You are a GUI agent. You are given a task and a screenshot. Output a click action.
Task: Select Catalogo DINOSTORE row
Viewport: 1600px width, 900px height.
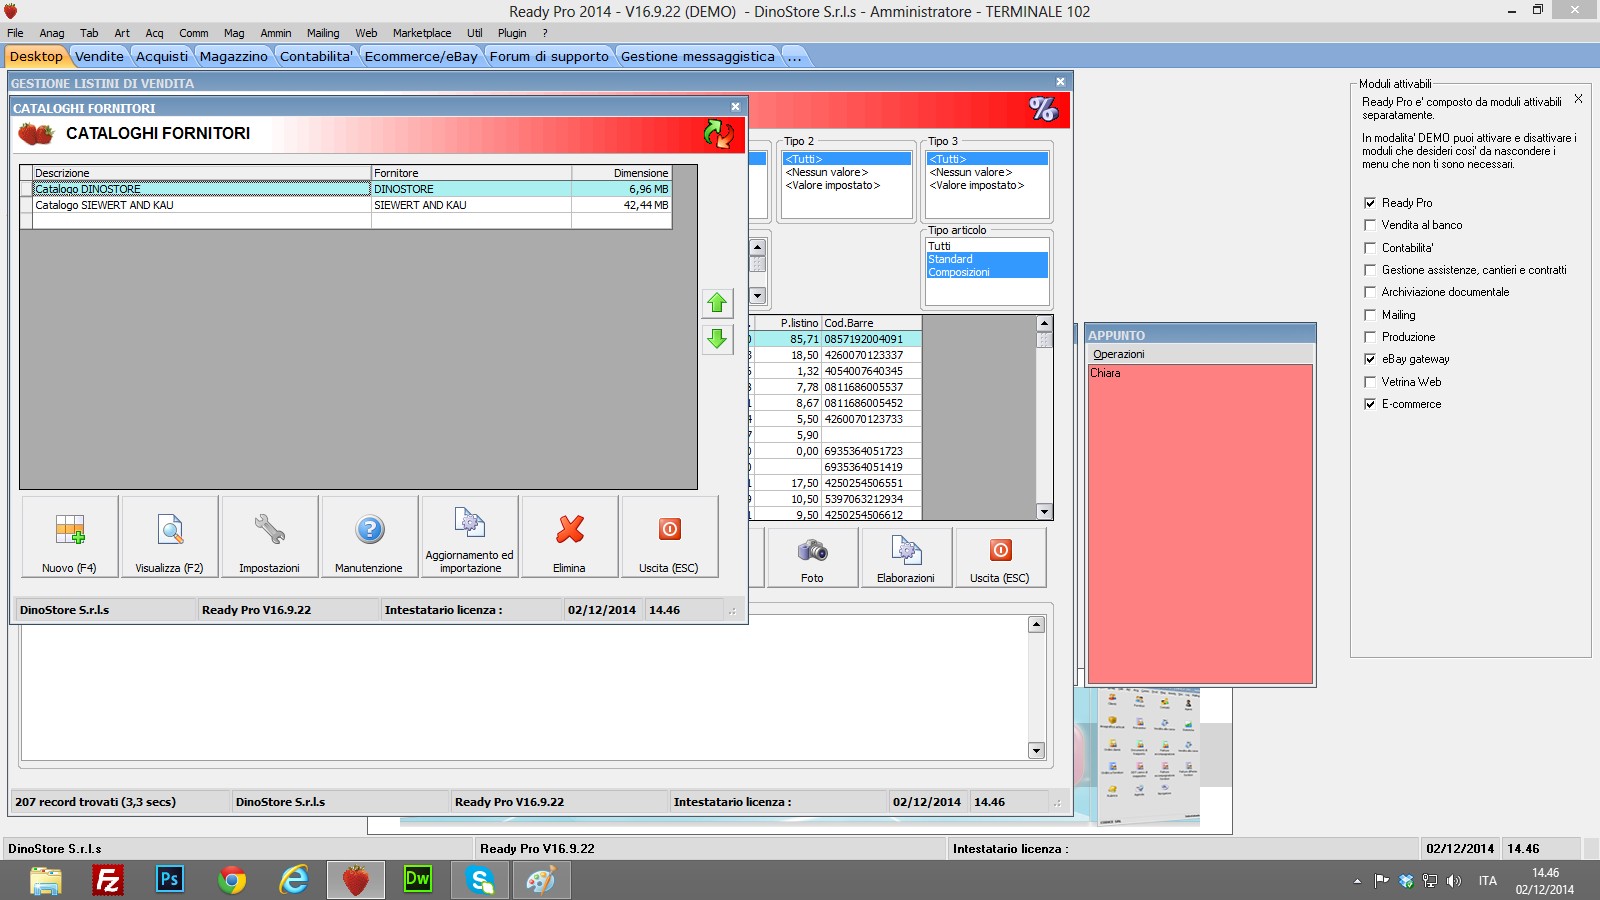click(346, 189)
